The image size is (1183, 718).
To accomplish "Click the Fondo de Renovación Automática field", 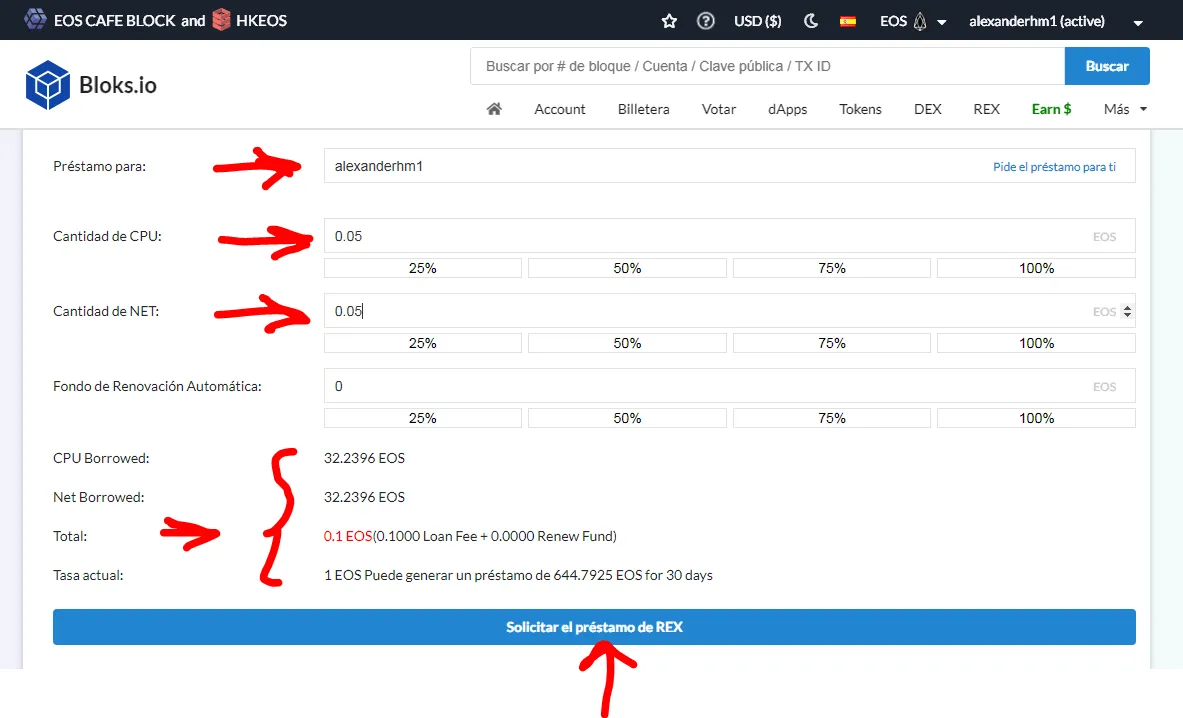I will point(730,386).
